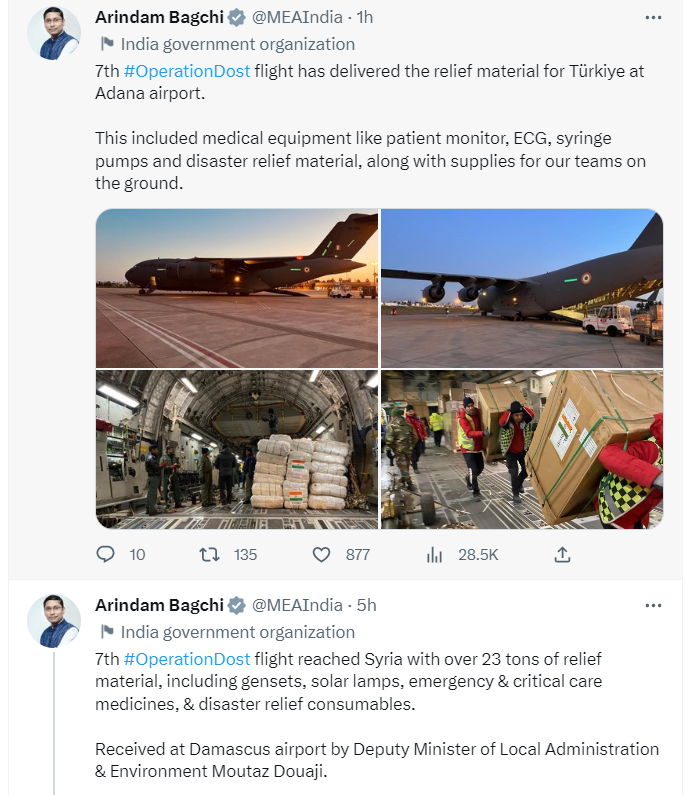The image size is (685, 795).
Task: Like the first Operation Dost tweet
Action: [321, 554]
